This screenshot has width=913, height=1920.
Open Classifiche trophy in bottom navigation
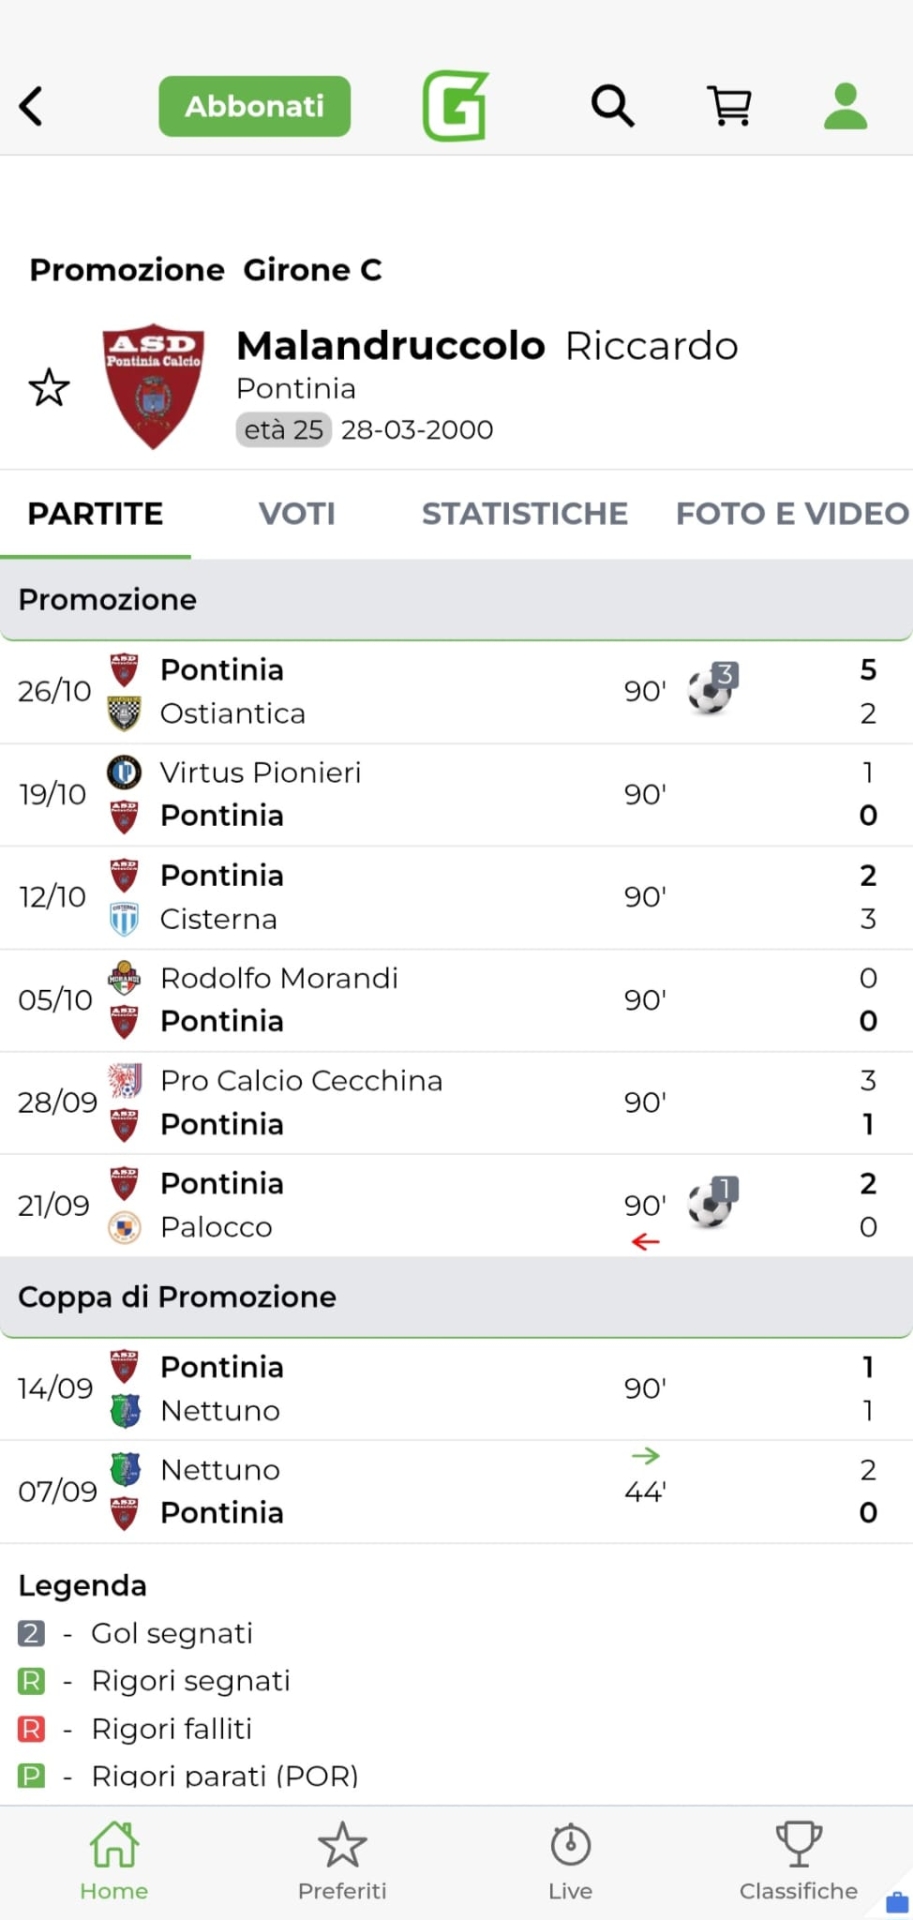point(798,1861)
